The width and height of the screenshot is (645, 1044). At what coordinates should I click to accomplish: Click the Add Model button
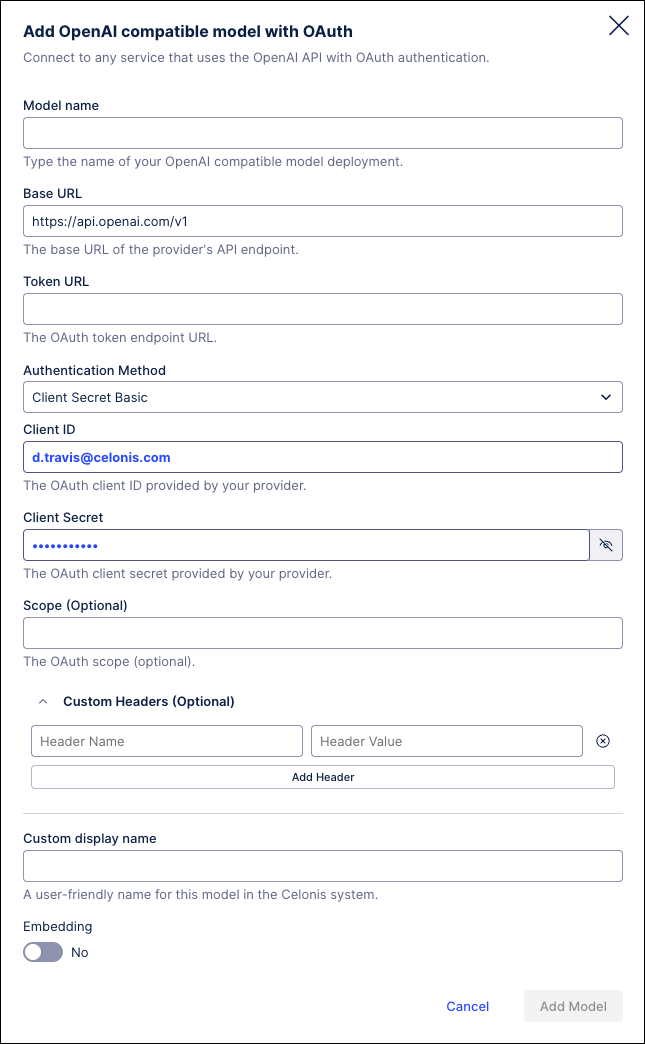(x=573, y=1006)
